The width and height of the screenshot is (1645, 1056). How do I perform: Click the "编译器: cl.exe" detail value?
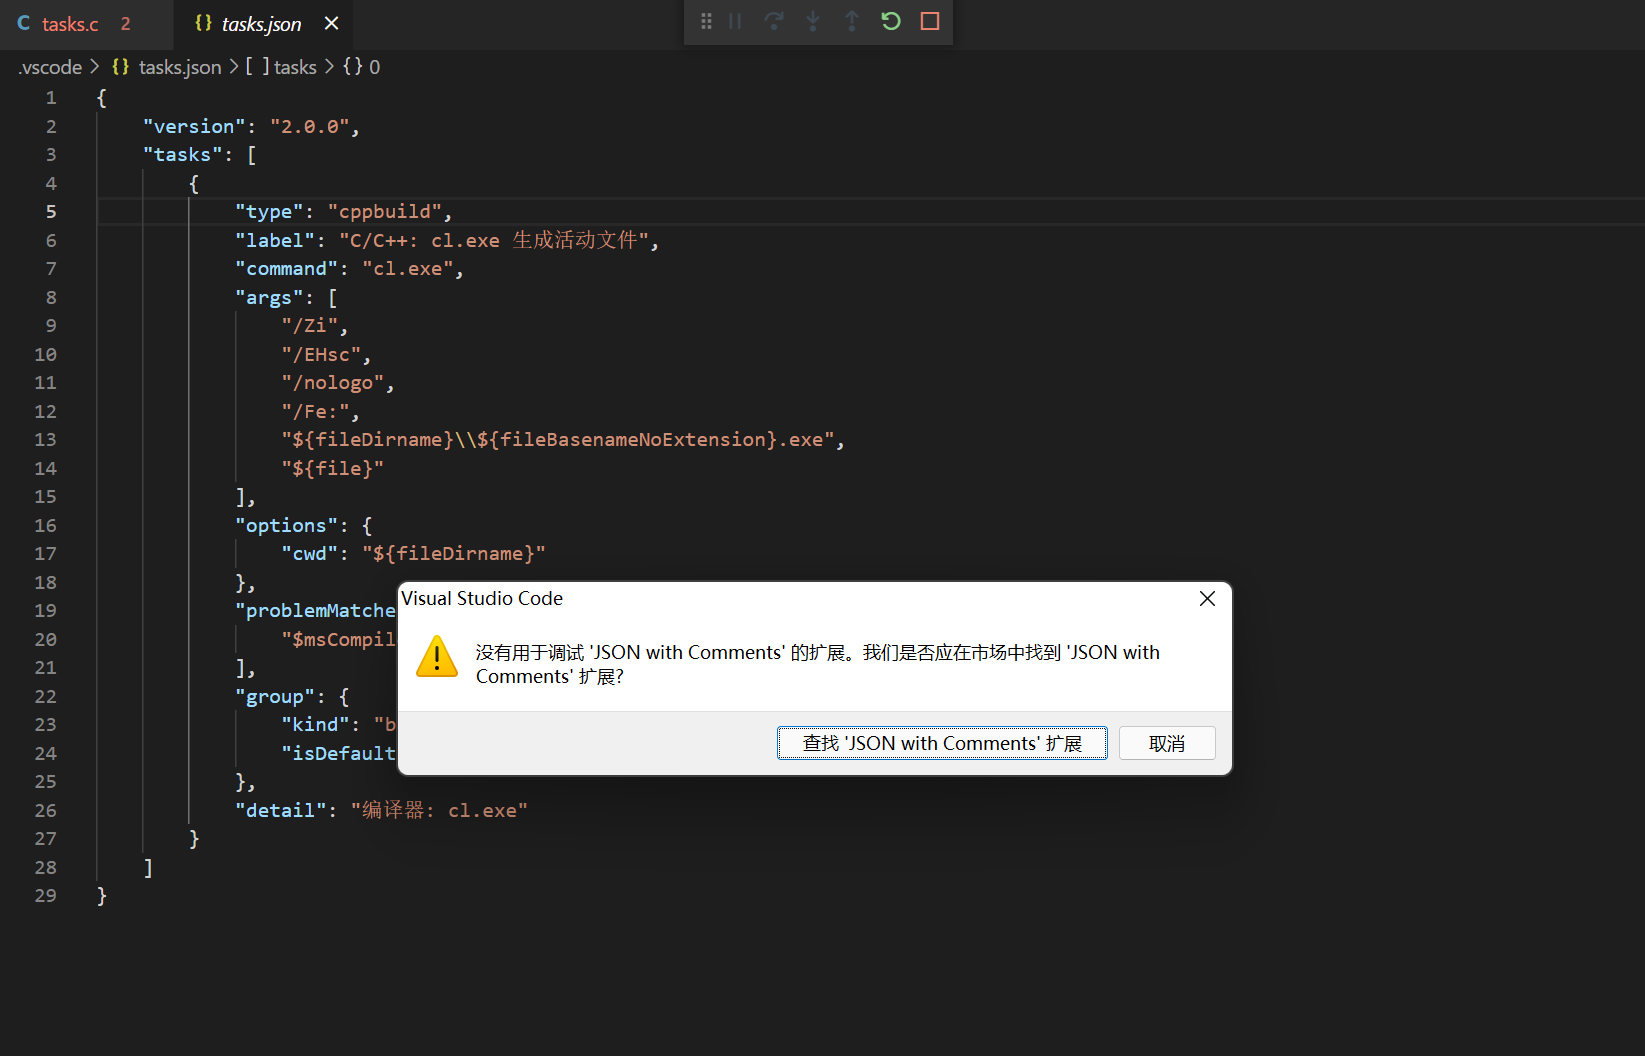coord(439,811)
